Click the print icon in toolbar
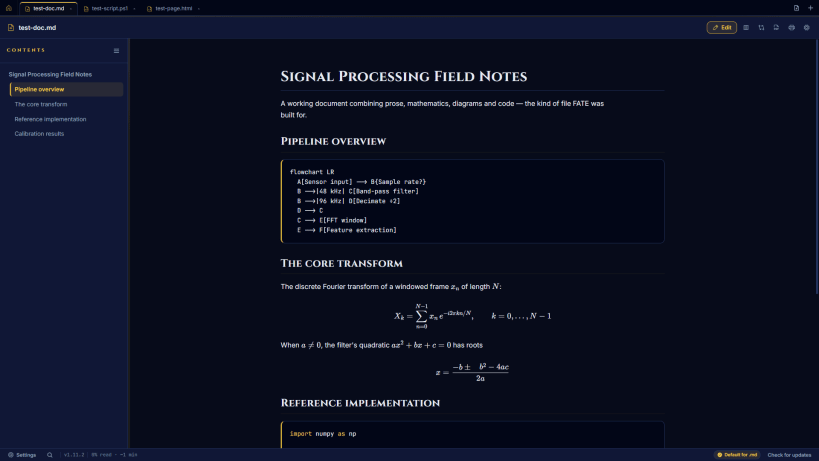This screenshot has height=461, width=819. (791, 28)
